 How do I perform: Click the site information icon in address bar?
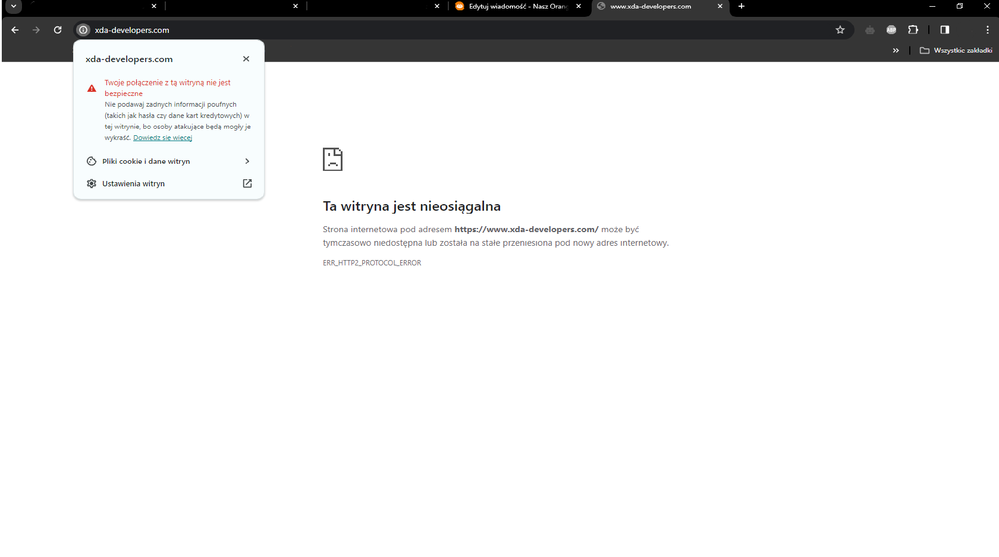click(83, 30)
